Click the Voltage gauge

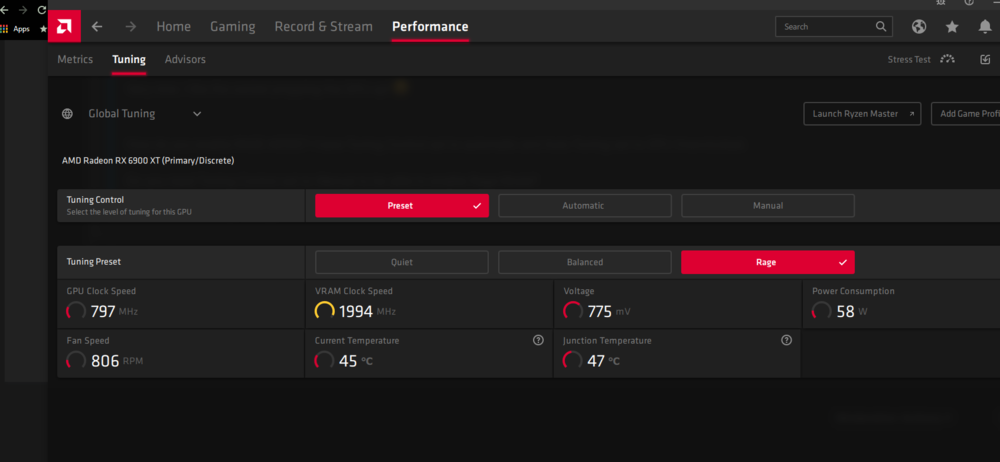pos(573,311)
